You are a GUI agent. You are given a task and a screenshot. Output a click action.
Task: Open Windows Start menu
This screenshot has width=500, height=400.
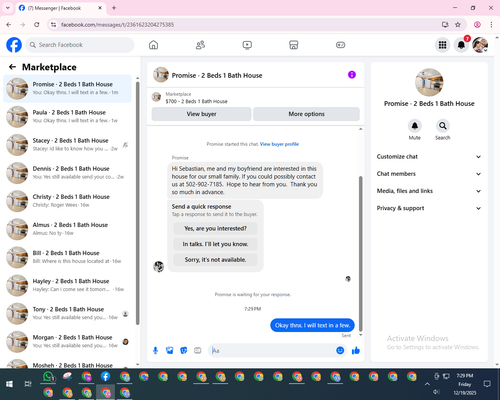tap(9, 384)
